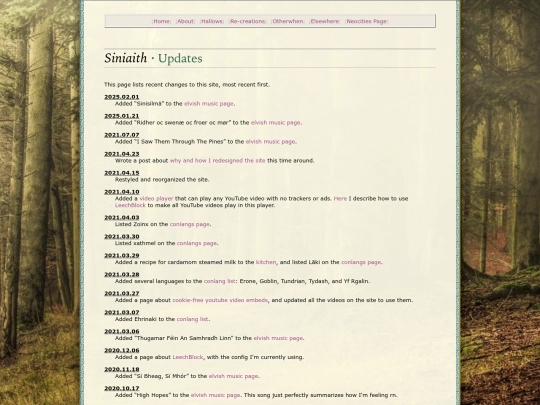
Task: Click the 'Here' link about YouTube usage
Action: click(x=340, y=198)
